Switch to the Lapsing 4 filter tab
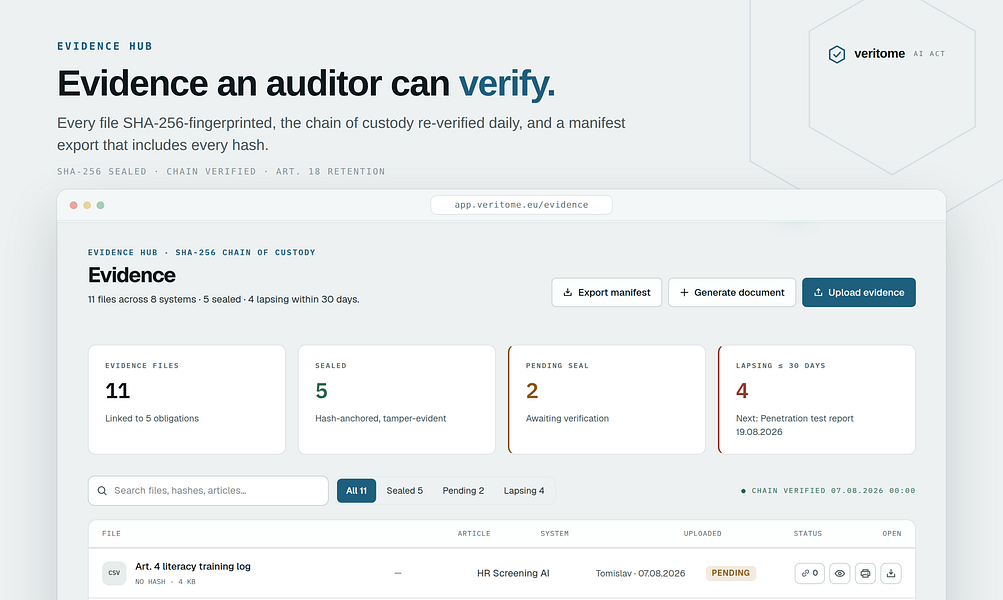 pyautogui.click(x=524, y=491)
